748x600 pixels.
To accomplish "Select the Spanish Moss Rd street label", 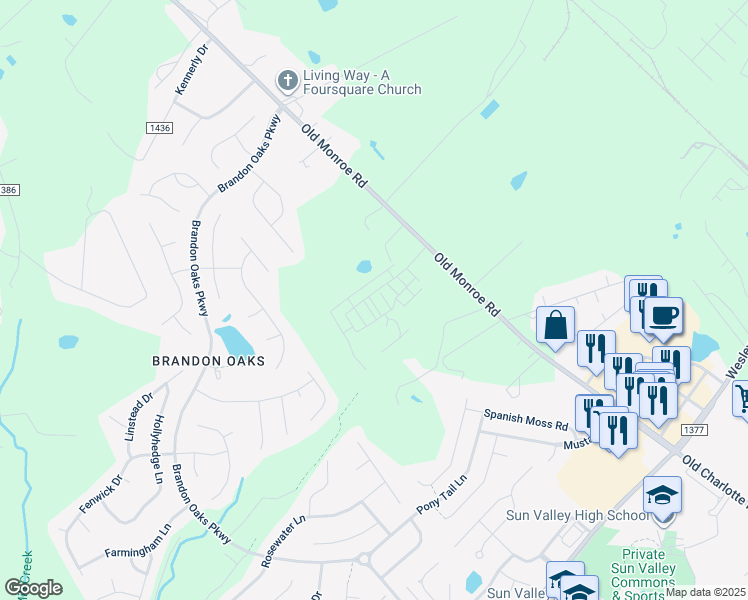I will [526, 420].
